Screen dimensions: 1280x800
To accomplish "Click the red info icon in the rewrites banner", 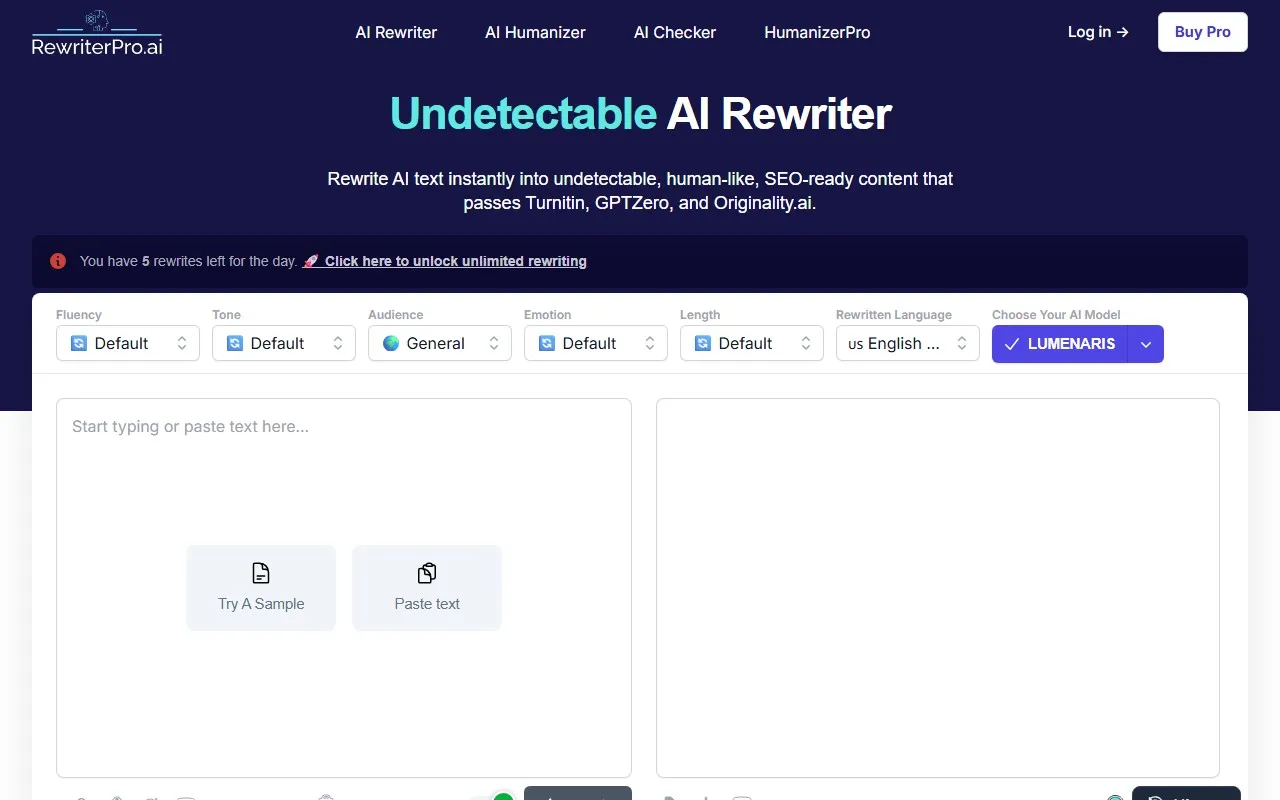I will (x=57, y=260).
